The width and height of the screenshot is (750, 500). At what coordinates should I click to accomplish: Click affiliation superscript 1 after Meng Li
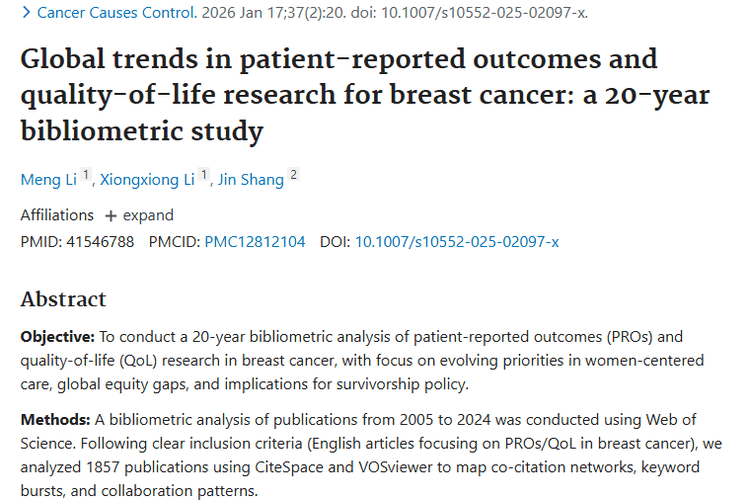pos(86,177)
